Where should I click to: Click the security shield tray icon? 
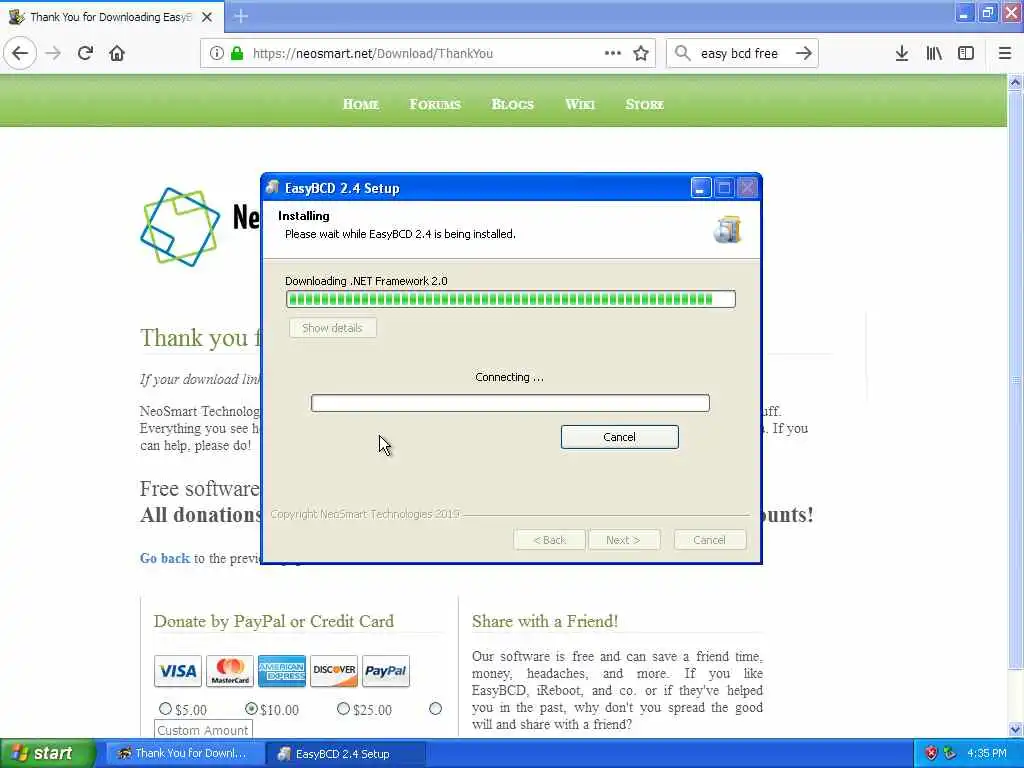tap(931, 753)
